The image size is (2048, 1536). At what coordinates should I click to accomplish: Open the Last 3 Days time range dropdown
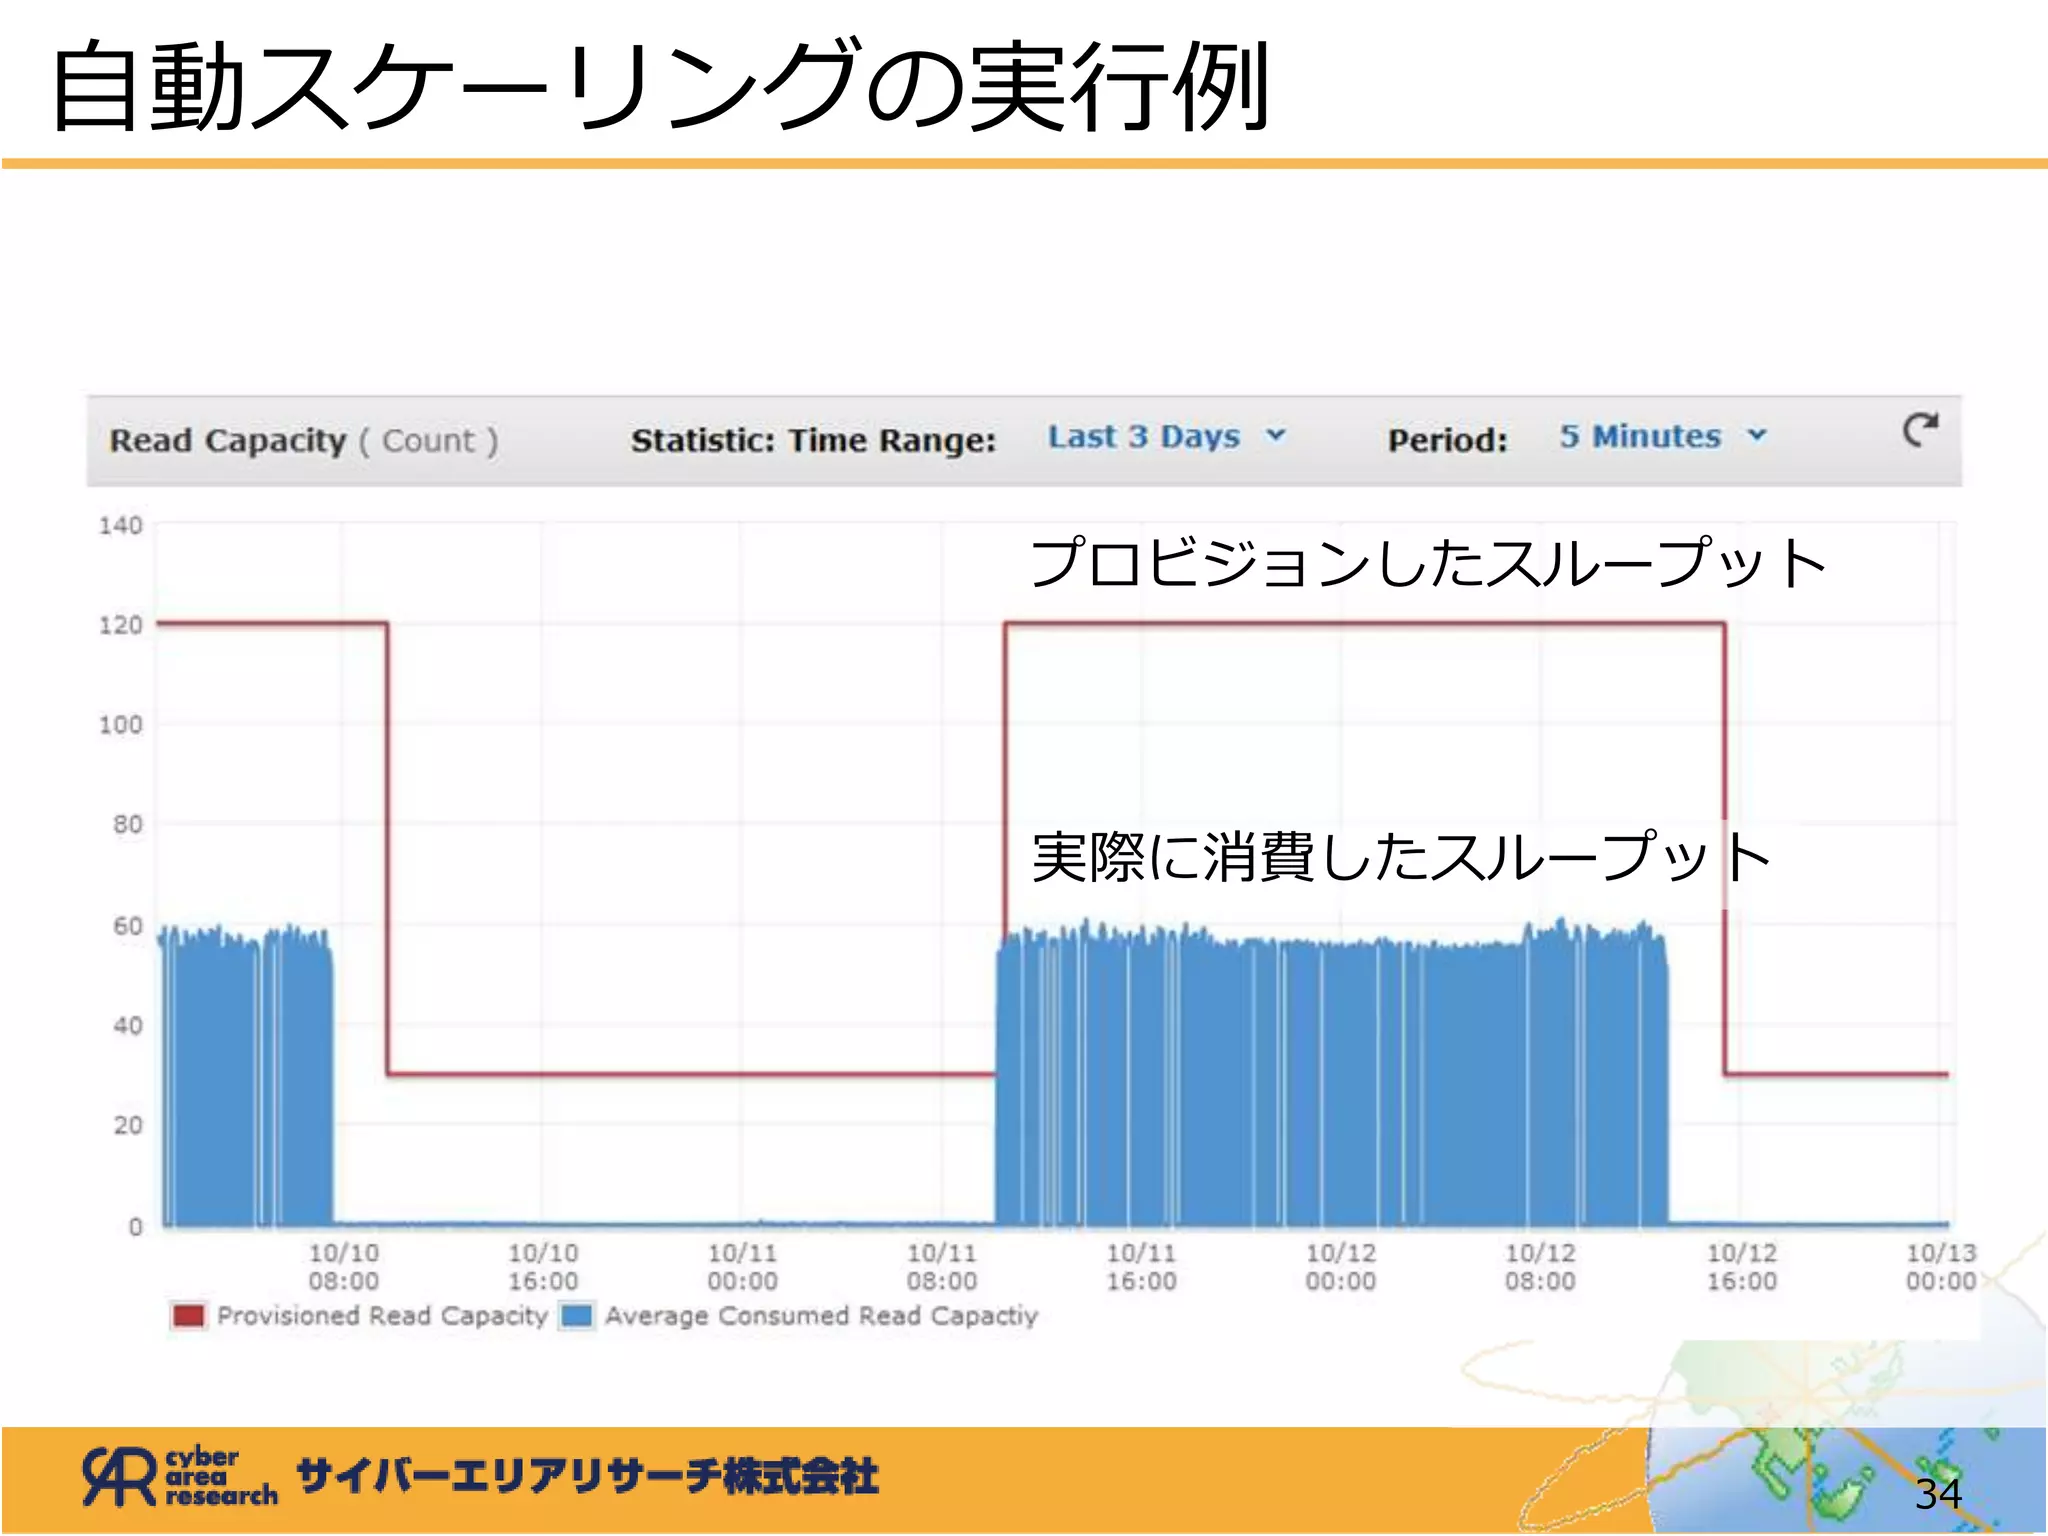(1166, 437)
